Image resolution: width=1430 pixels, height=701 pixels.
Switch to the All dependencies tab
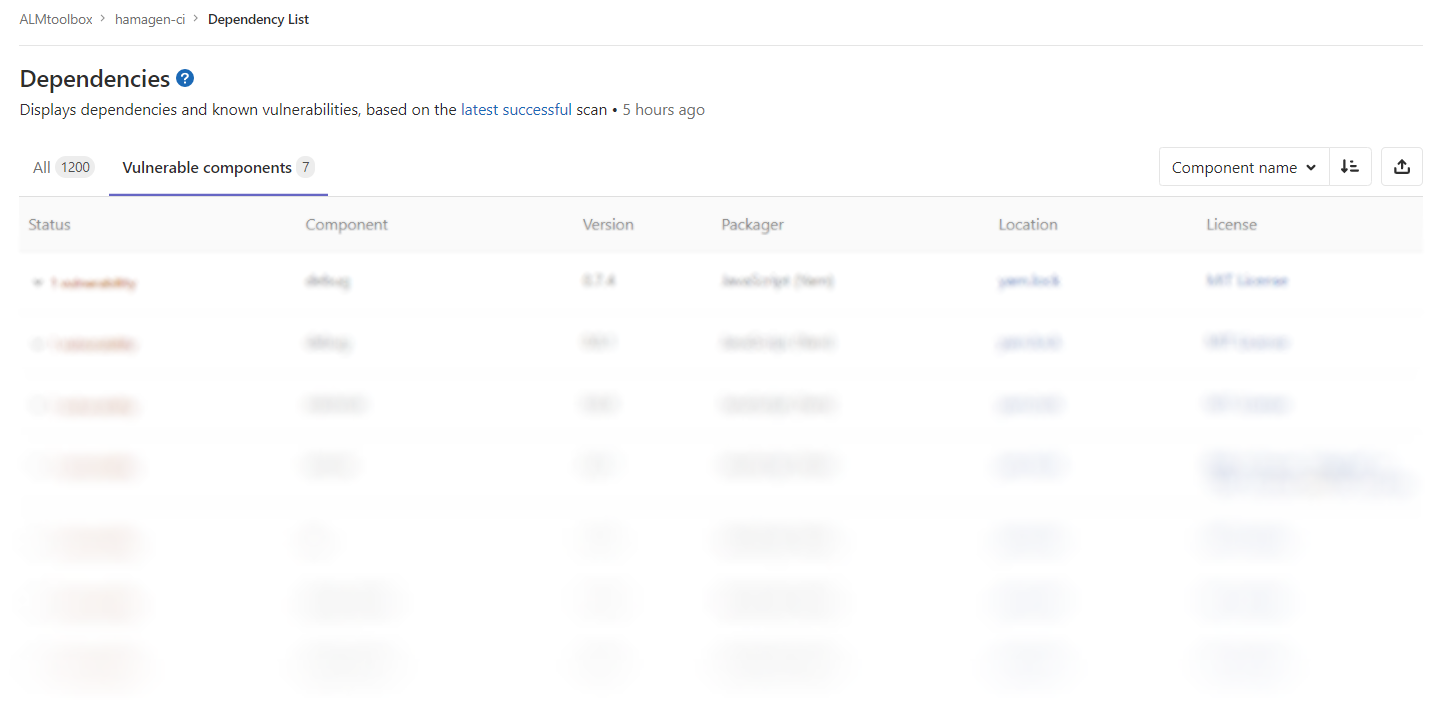tap(62, 167)
